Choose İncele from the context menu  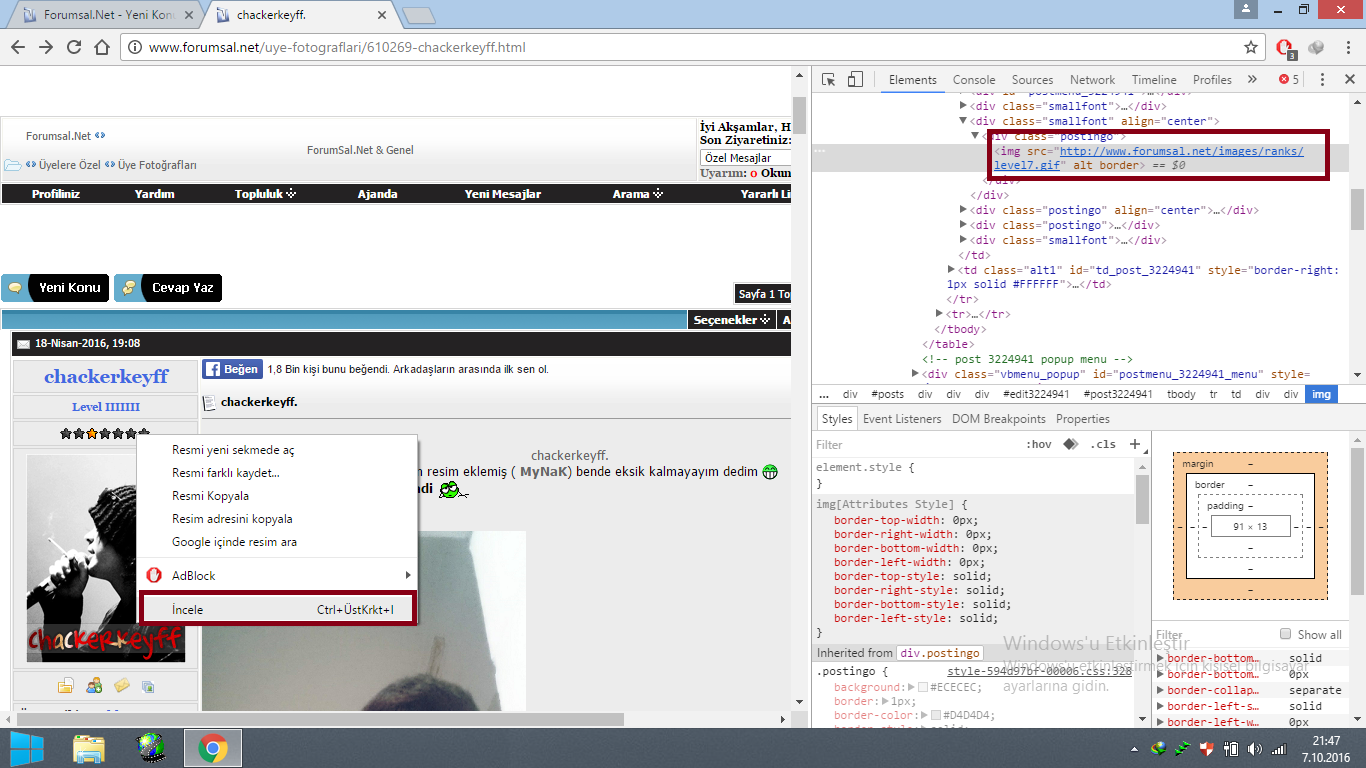pyautogui.click(x=277, y=609)
